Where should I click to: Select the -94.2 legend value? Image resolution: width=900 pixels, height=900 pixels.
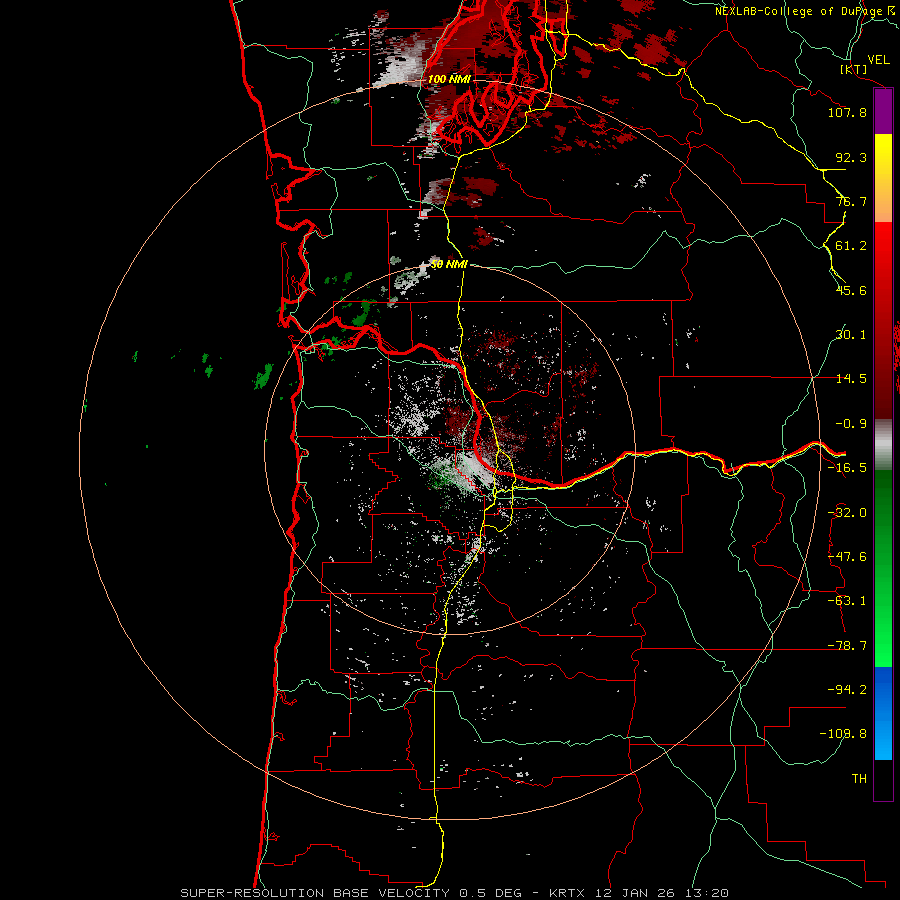(x=847, y=689)
